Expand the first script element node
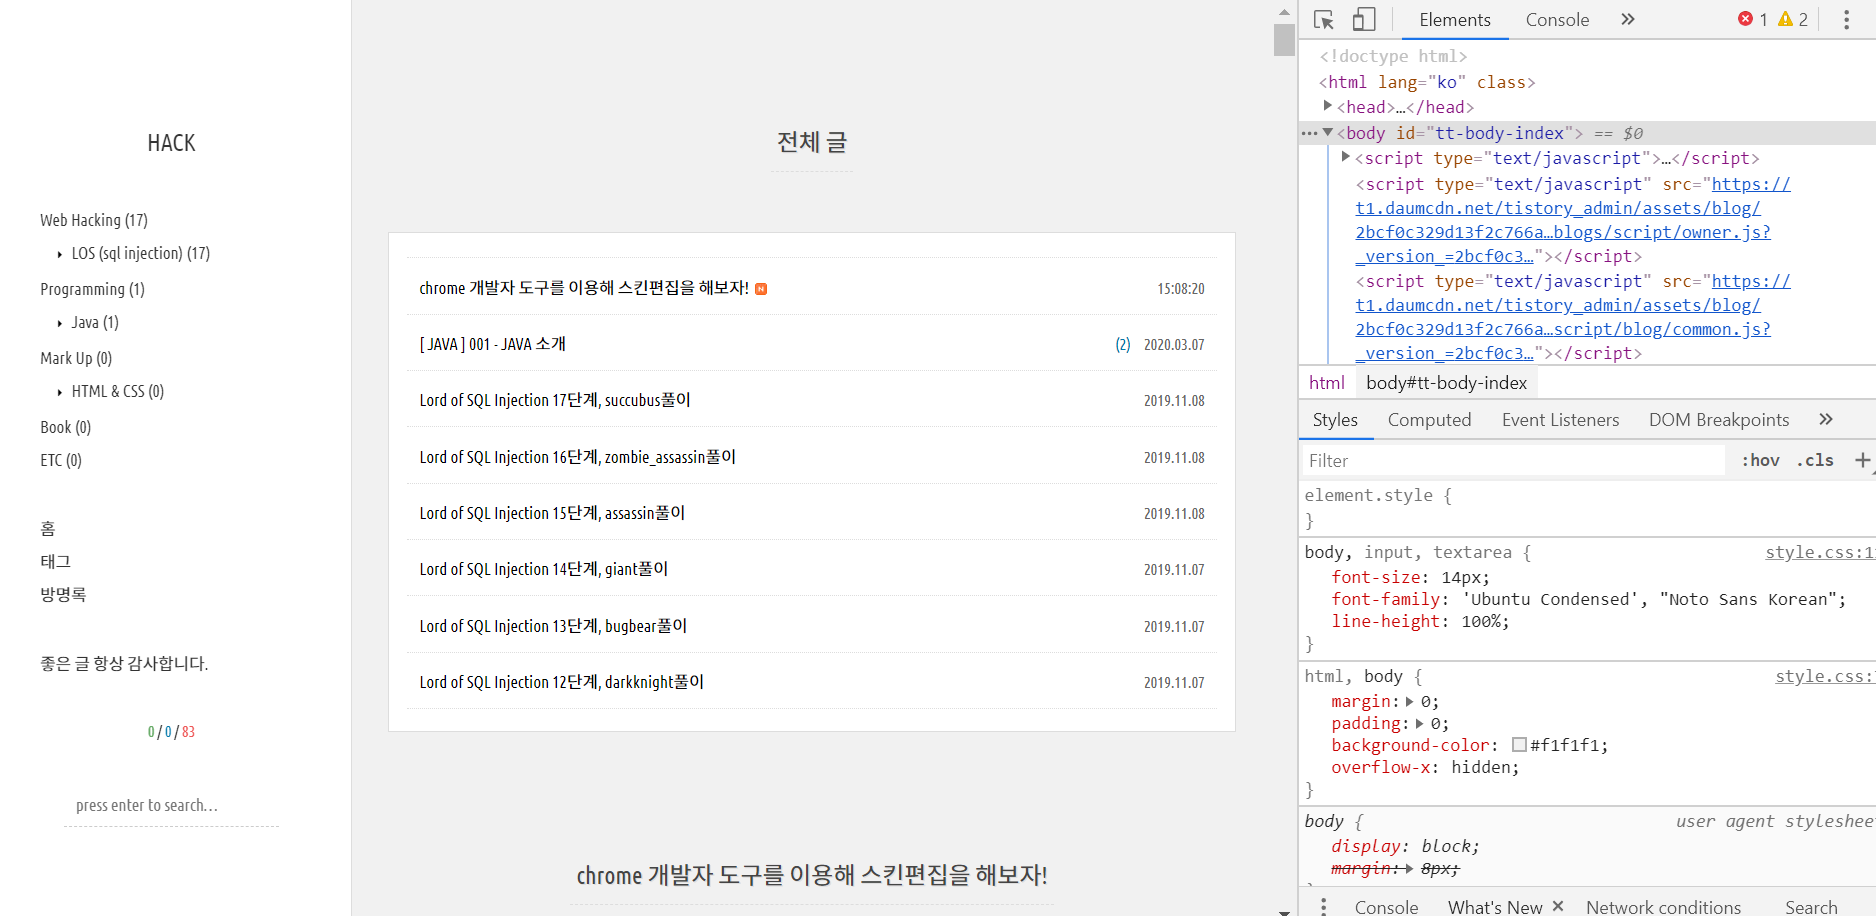The height and width of the screenshot is (916, 1876). (x=1345, y=157)
